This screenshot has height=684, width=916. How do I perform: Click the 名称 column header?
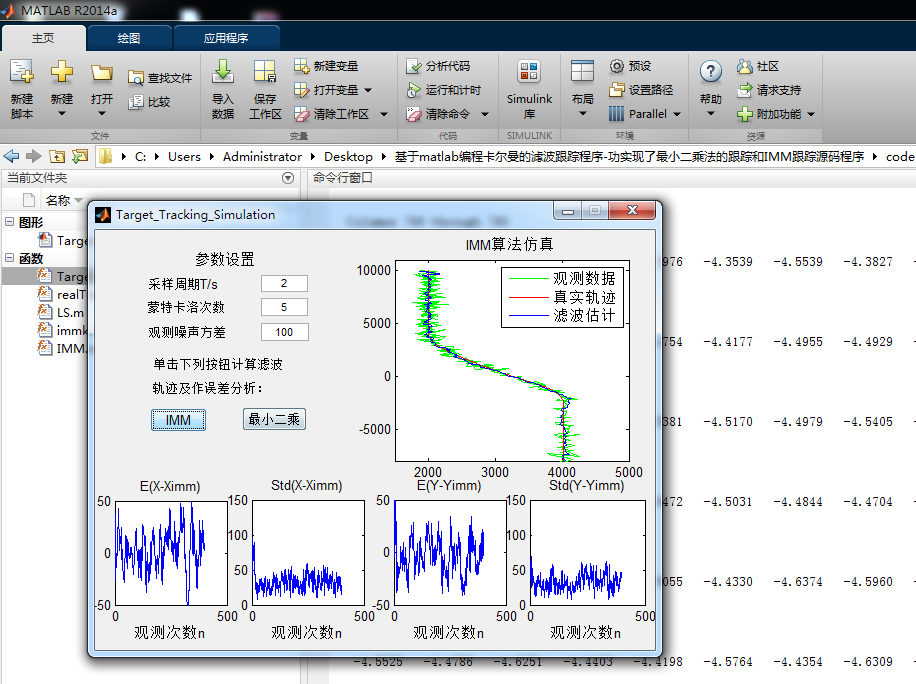tap(58, 200)
